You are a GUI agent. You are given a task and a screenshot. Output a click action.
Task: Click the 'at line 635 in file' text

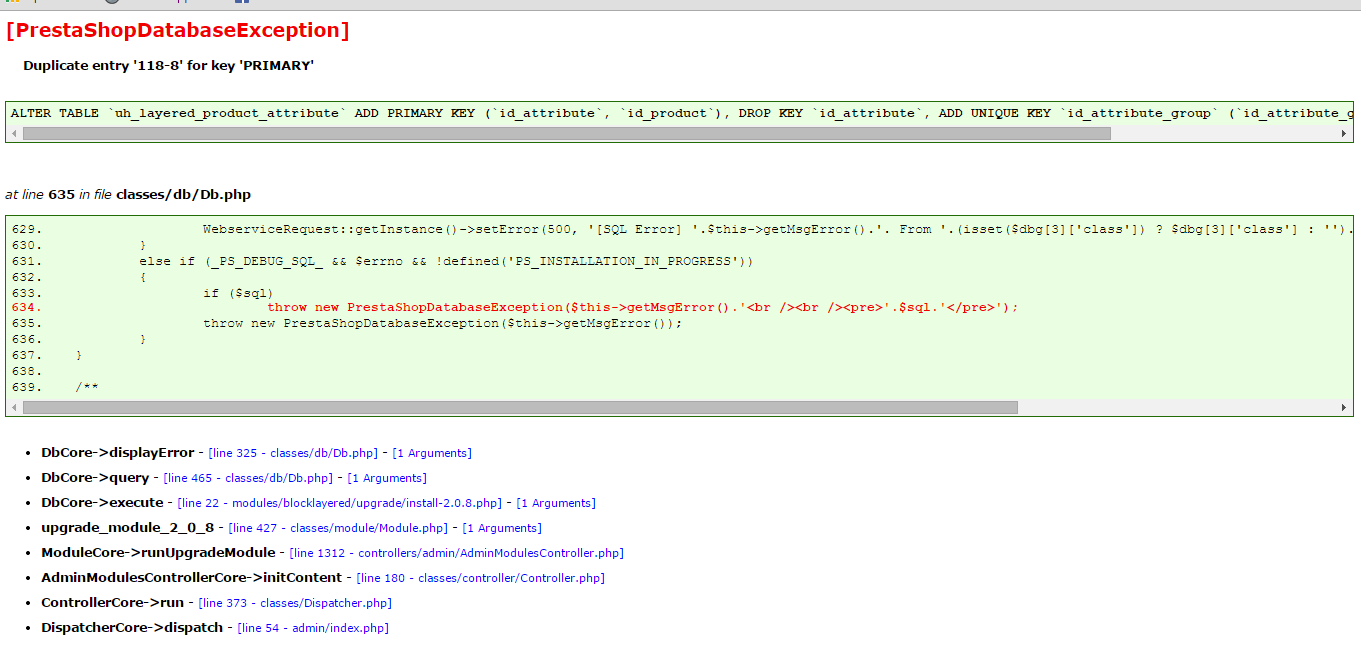pos(128,195)
